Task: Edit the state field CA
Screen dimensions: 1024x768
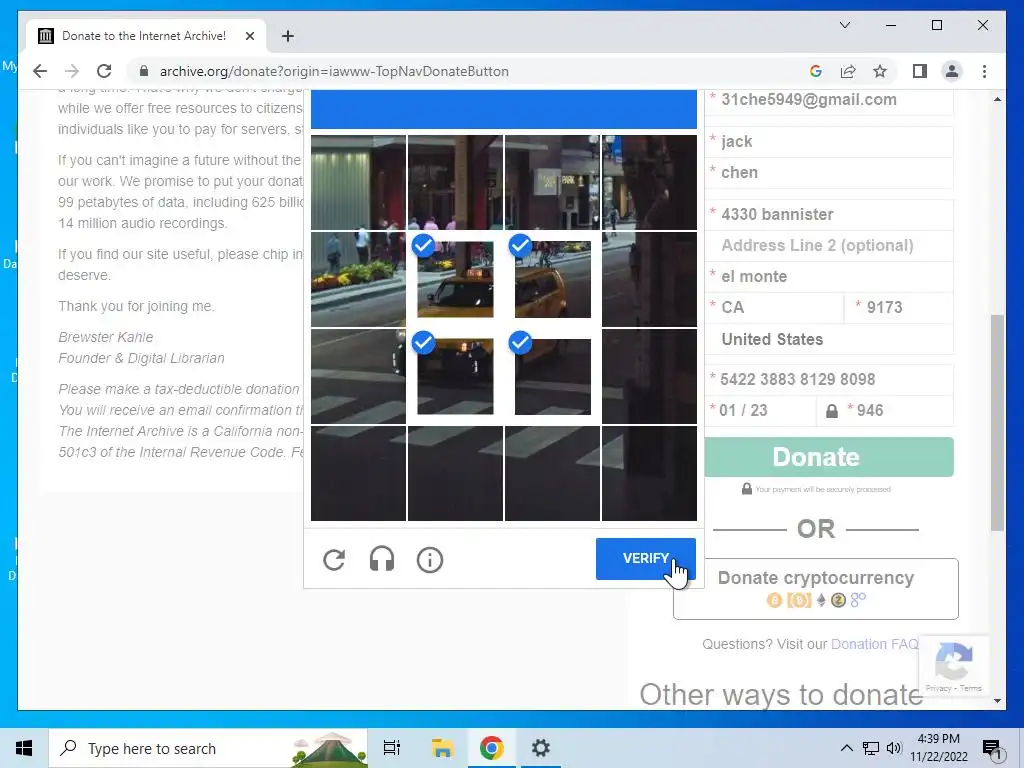Action: pos(775,308)
